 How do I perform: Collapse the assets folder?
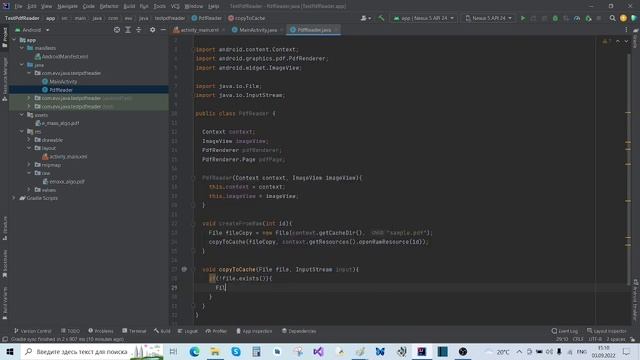(x=22, y=115)
